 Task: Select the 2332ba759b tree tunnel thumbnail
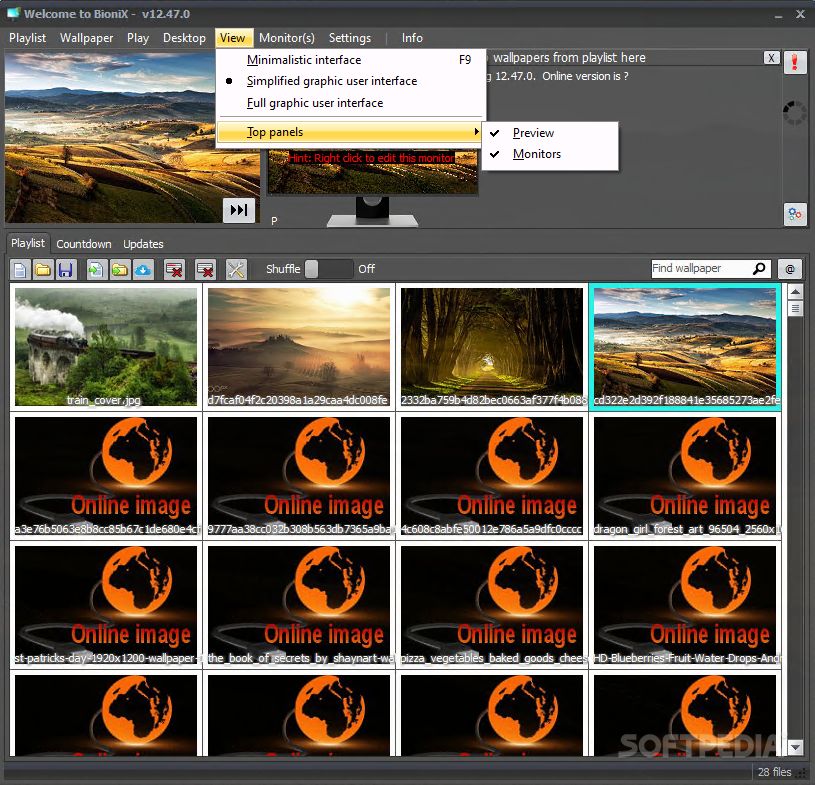(x=492, y=347)
